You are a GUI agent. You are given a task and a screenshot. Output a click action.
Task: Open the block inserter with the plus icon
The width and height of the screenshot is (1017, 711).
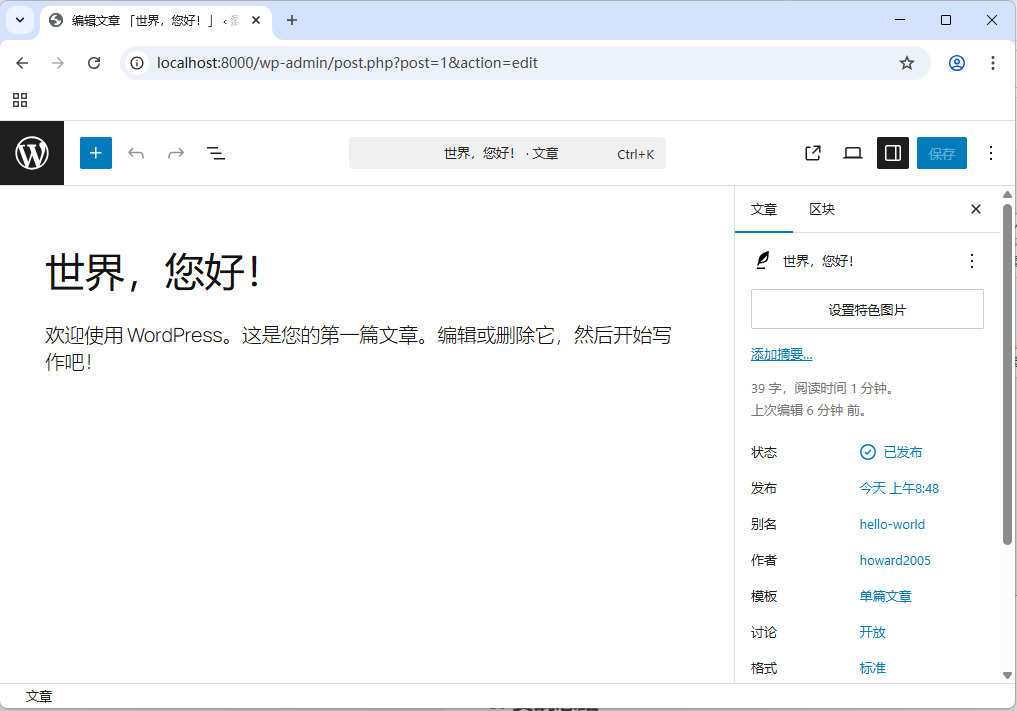click(96, 152)
